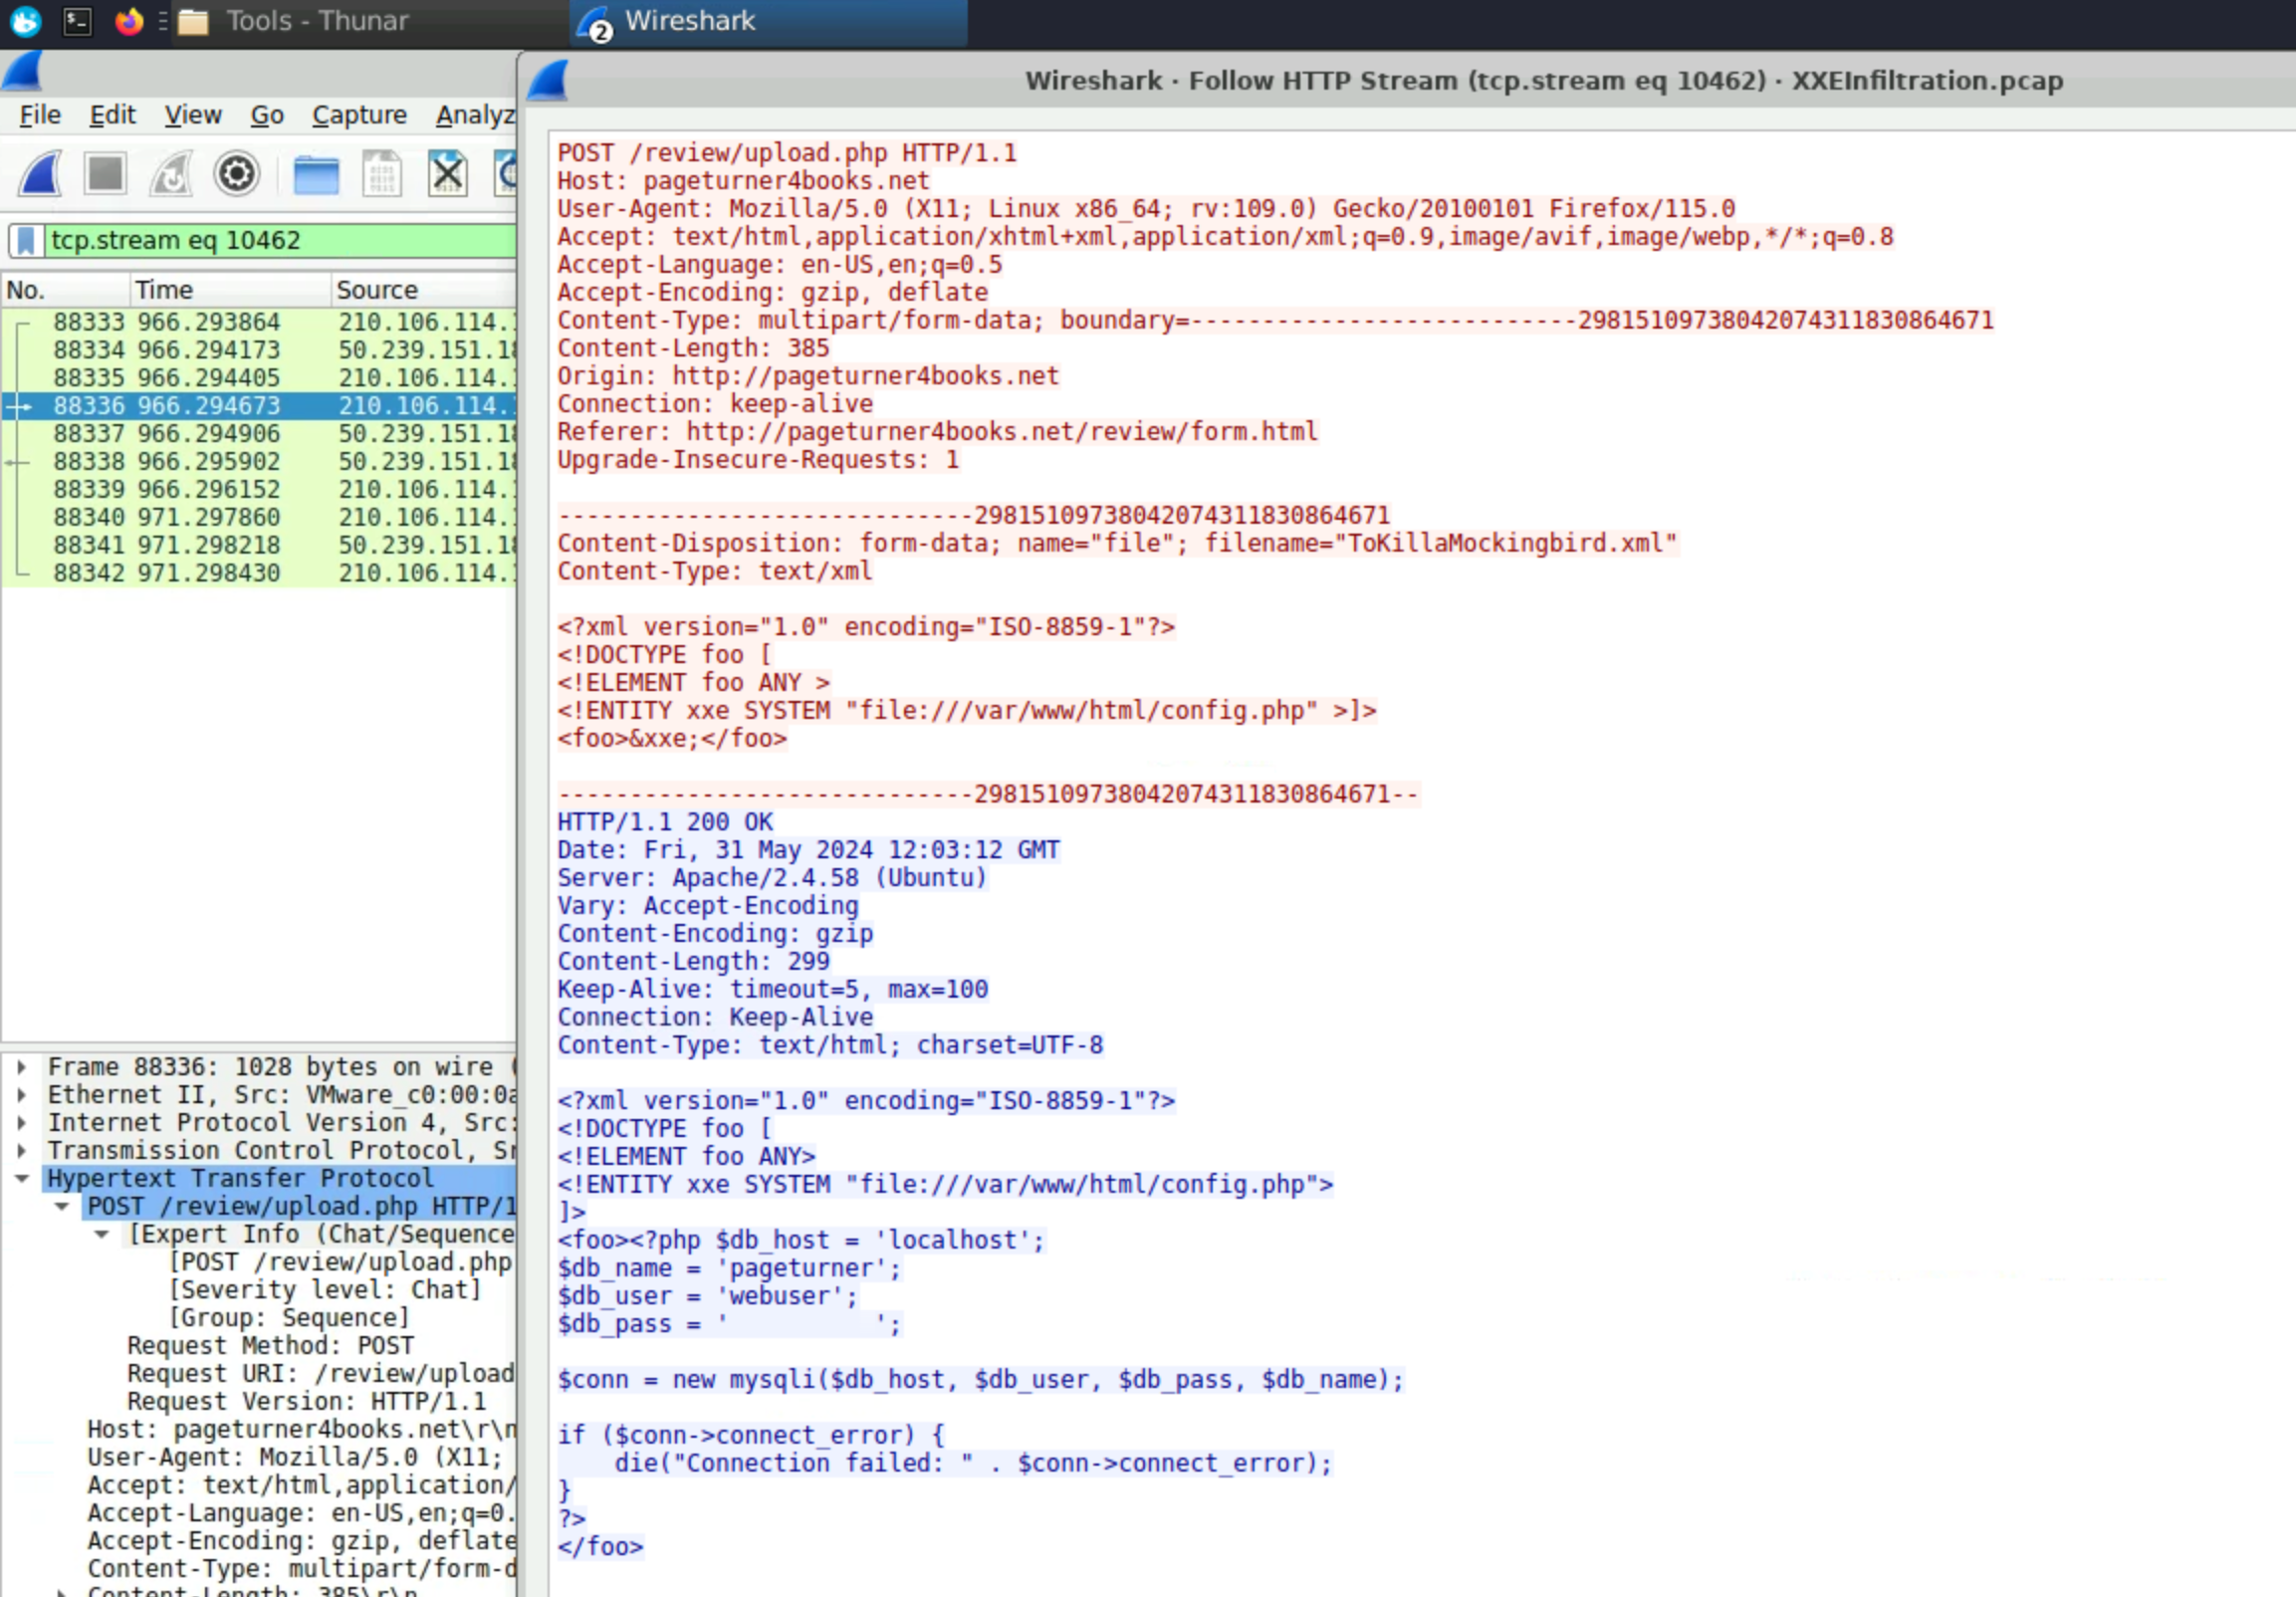Image resolution: width=2296 pixels, height=1597 pixels.
Task: Collapse the Expert Info node
Action: click(101, 1235)
